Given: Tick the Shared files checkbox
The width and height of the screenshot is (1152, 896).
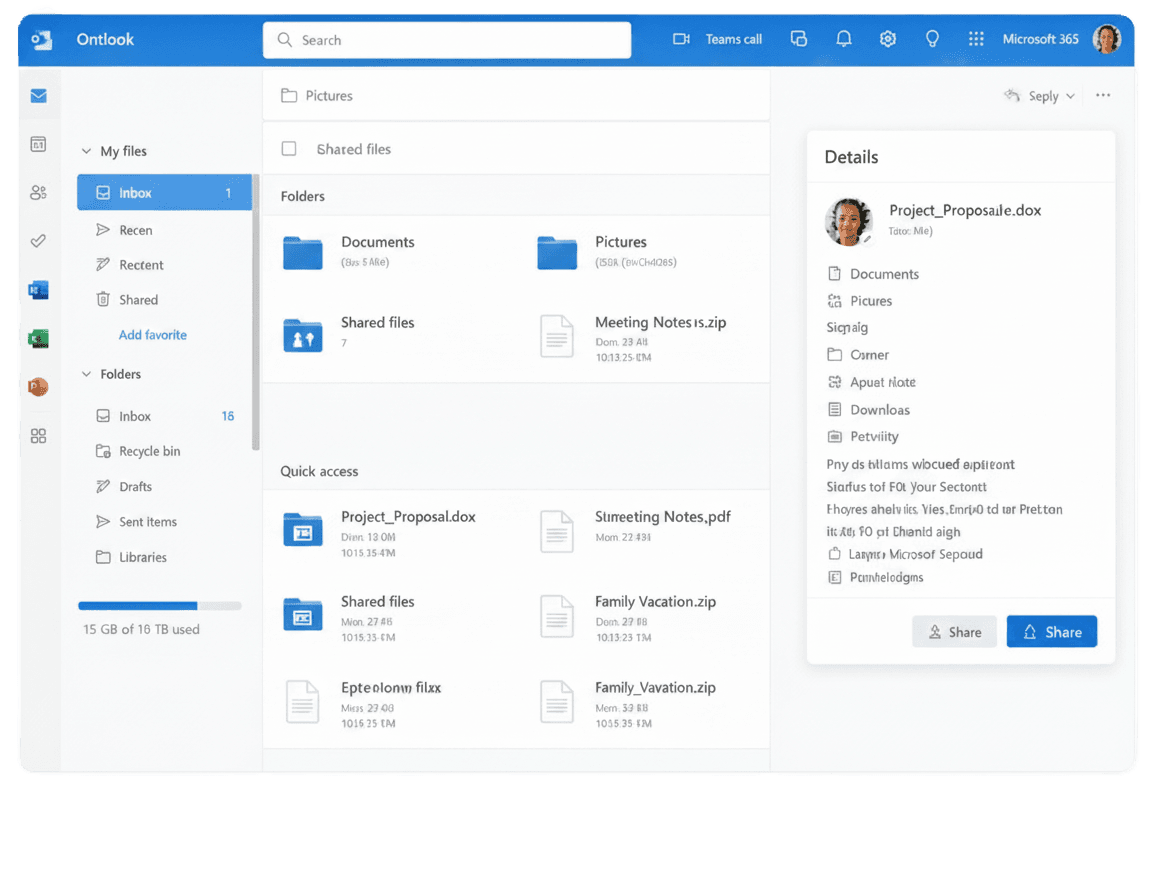Looking at the screenshot, I should 289,148.
